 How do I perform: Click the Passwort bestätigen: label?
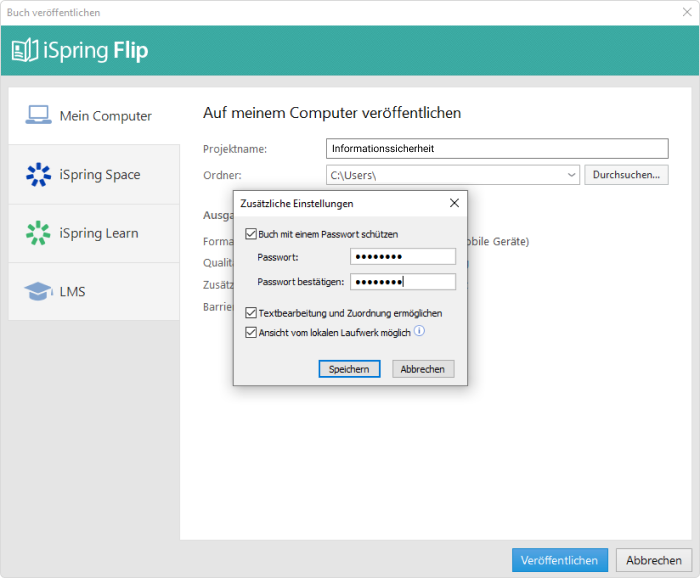pyautogui.click(x=300, y=282)
